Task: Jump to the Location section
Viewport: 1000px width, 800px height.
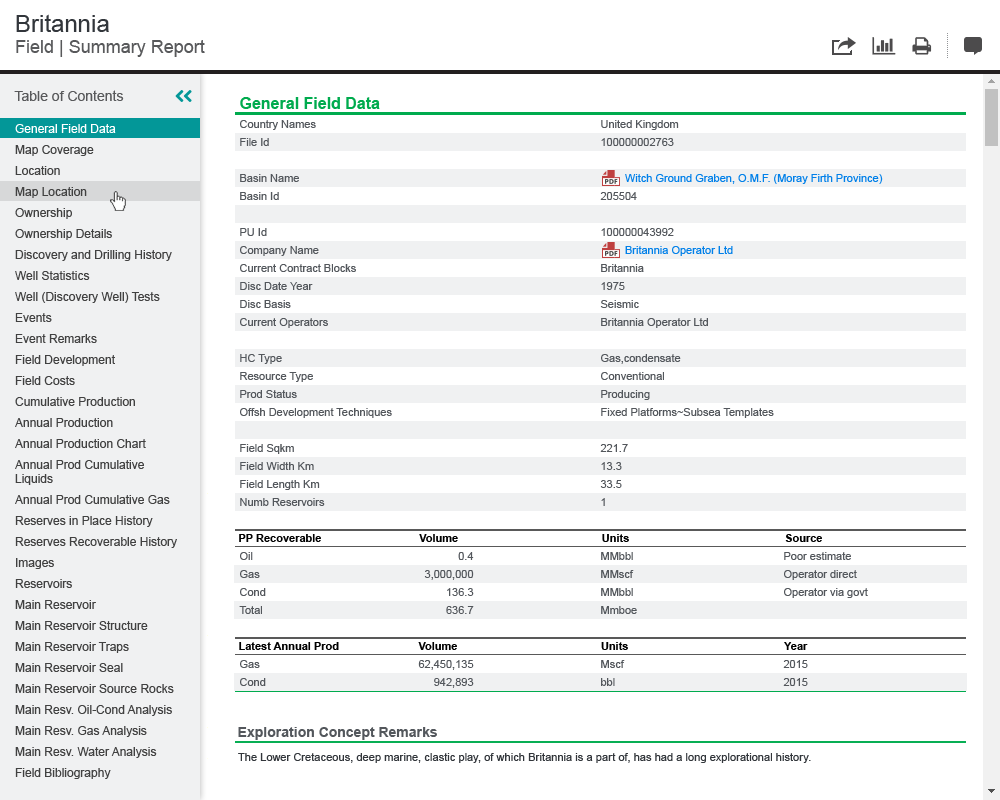Action: [38, 170]
